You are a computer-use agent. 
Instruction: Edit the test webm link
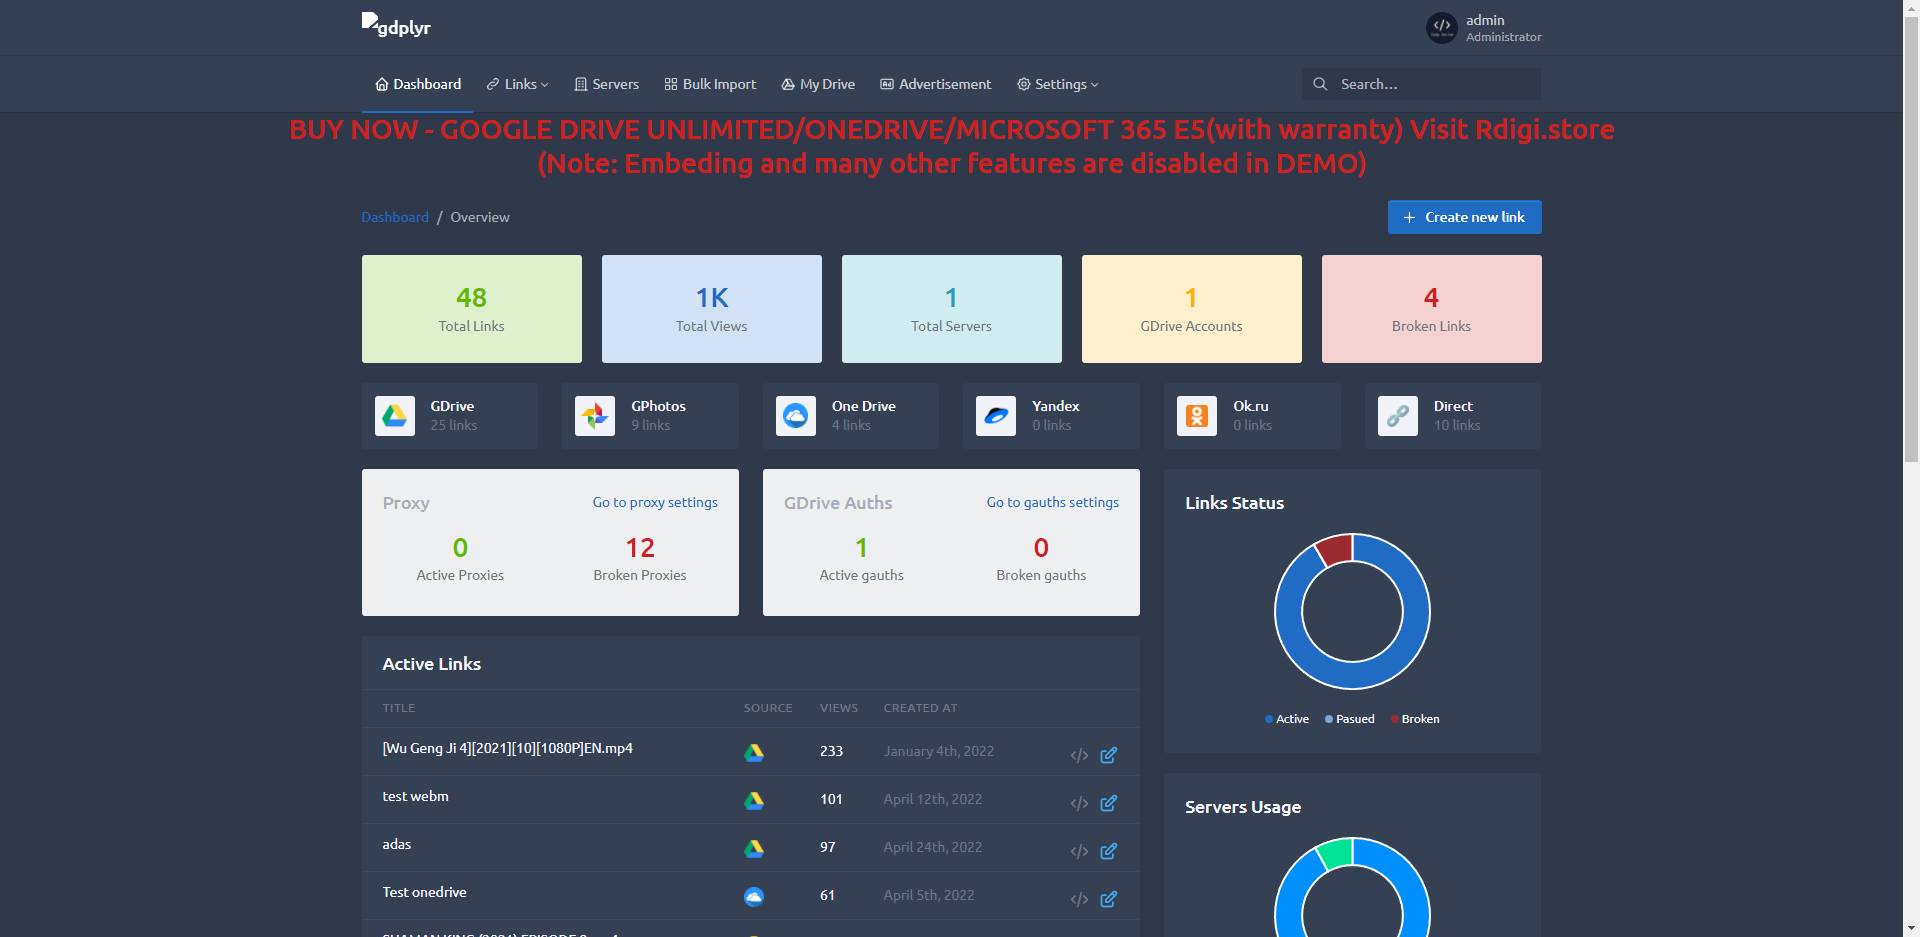pos(1109,803)
